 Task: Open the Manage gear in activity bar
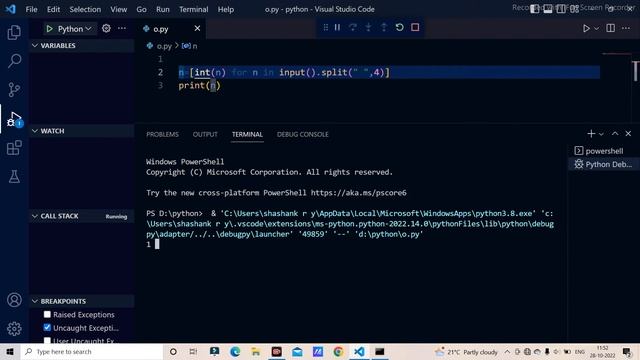pos(14,329)
